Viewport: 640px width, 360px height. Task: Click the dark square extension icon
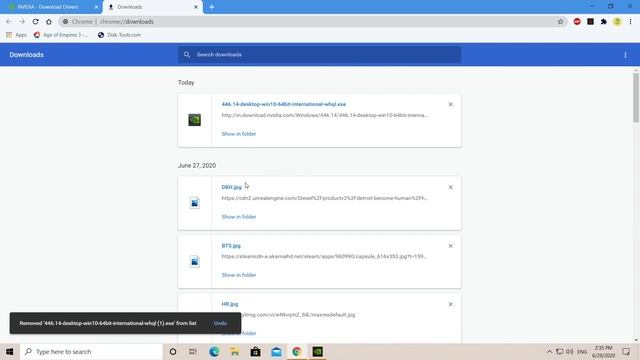click(590, 22)
